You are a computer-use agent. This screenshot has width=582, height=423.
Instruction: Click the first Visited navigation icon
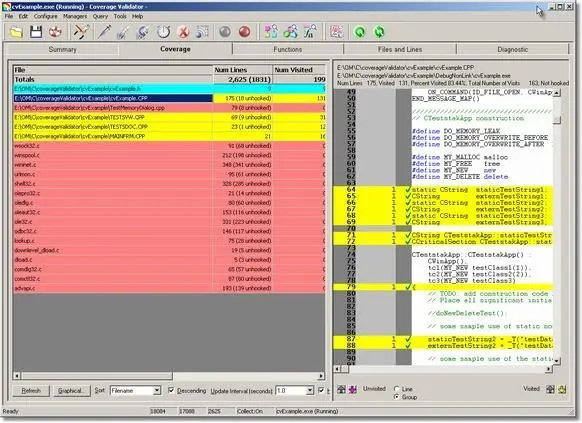pos(550,389)
